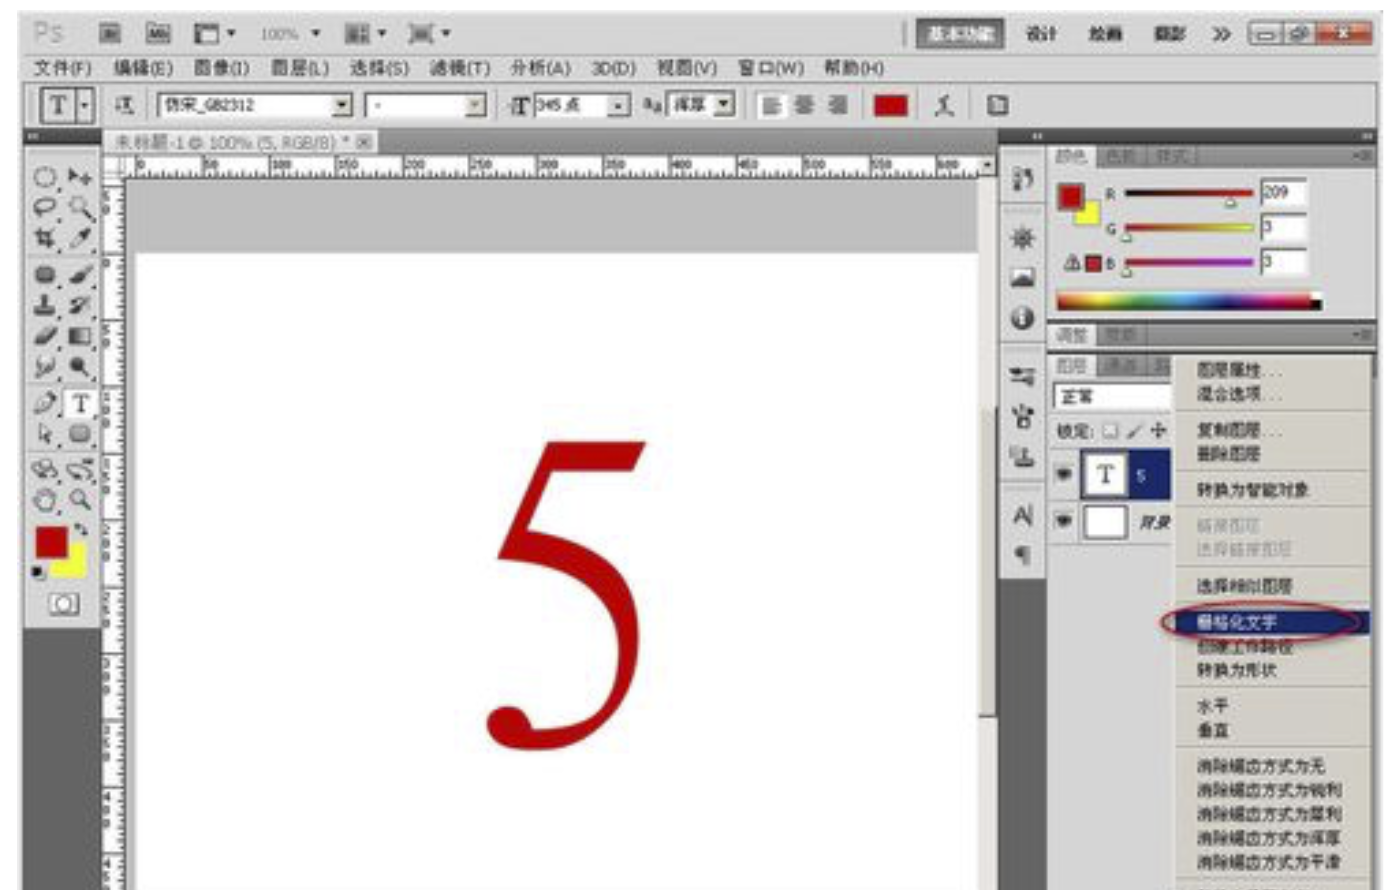Open the 滤镜(T) menu
The height and width of the screenshot is (890, 1394).
(460, 69)
